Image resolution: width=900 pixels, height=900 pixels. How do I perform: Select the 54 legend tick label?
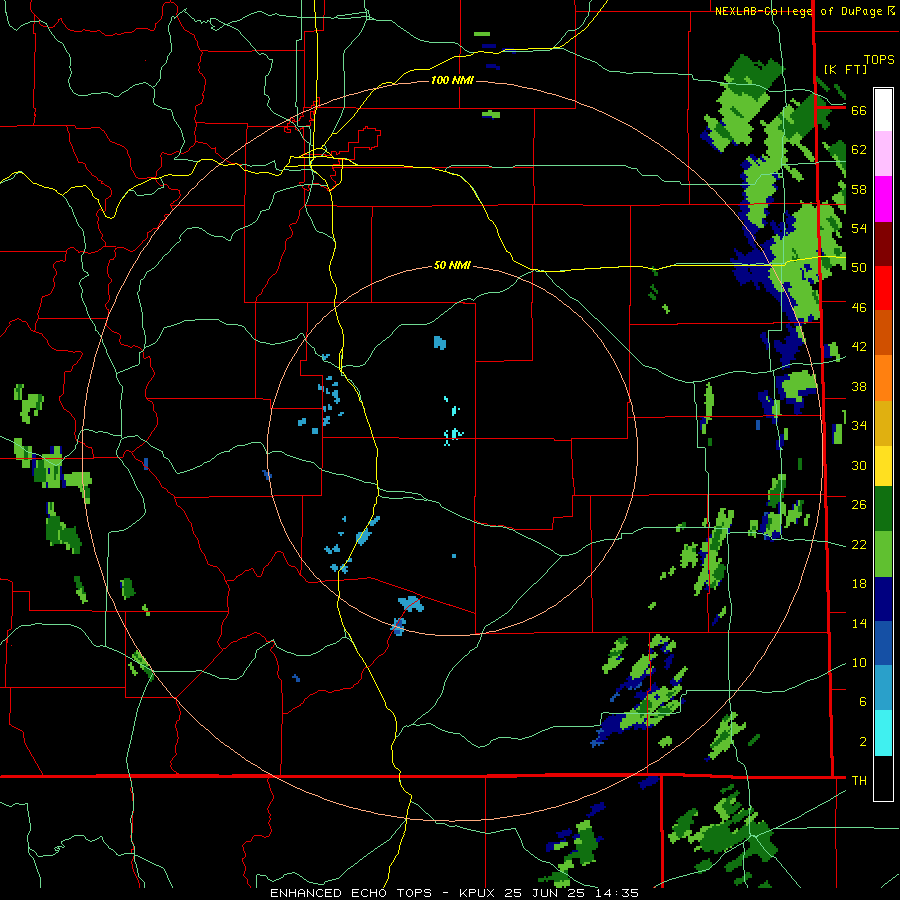click(x=859, y=228)
